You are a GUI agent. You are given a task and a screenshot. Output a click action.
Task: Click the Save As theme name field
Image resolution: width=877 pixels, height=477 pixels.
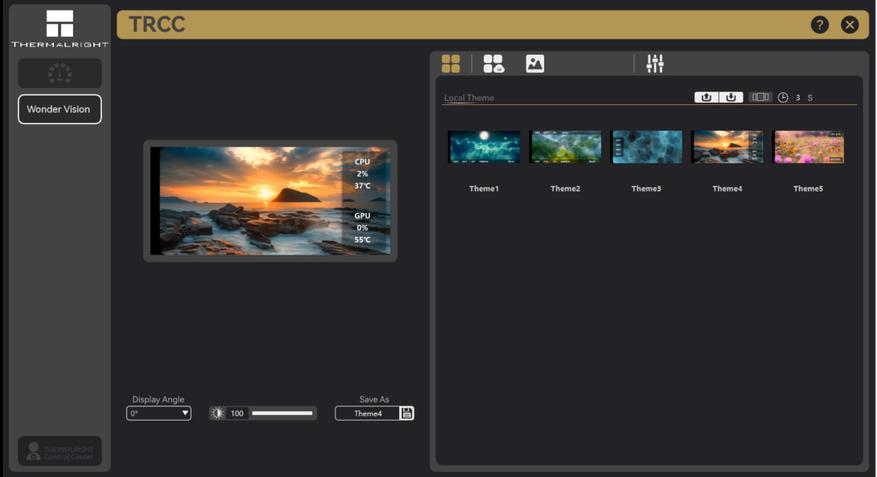pyautogui.click(x=367, y=413)
